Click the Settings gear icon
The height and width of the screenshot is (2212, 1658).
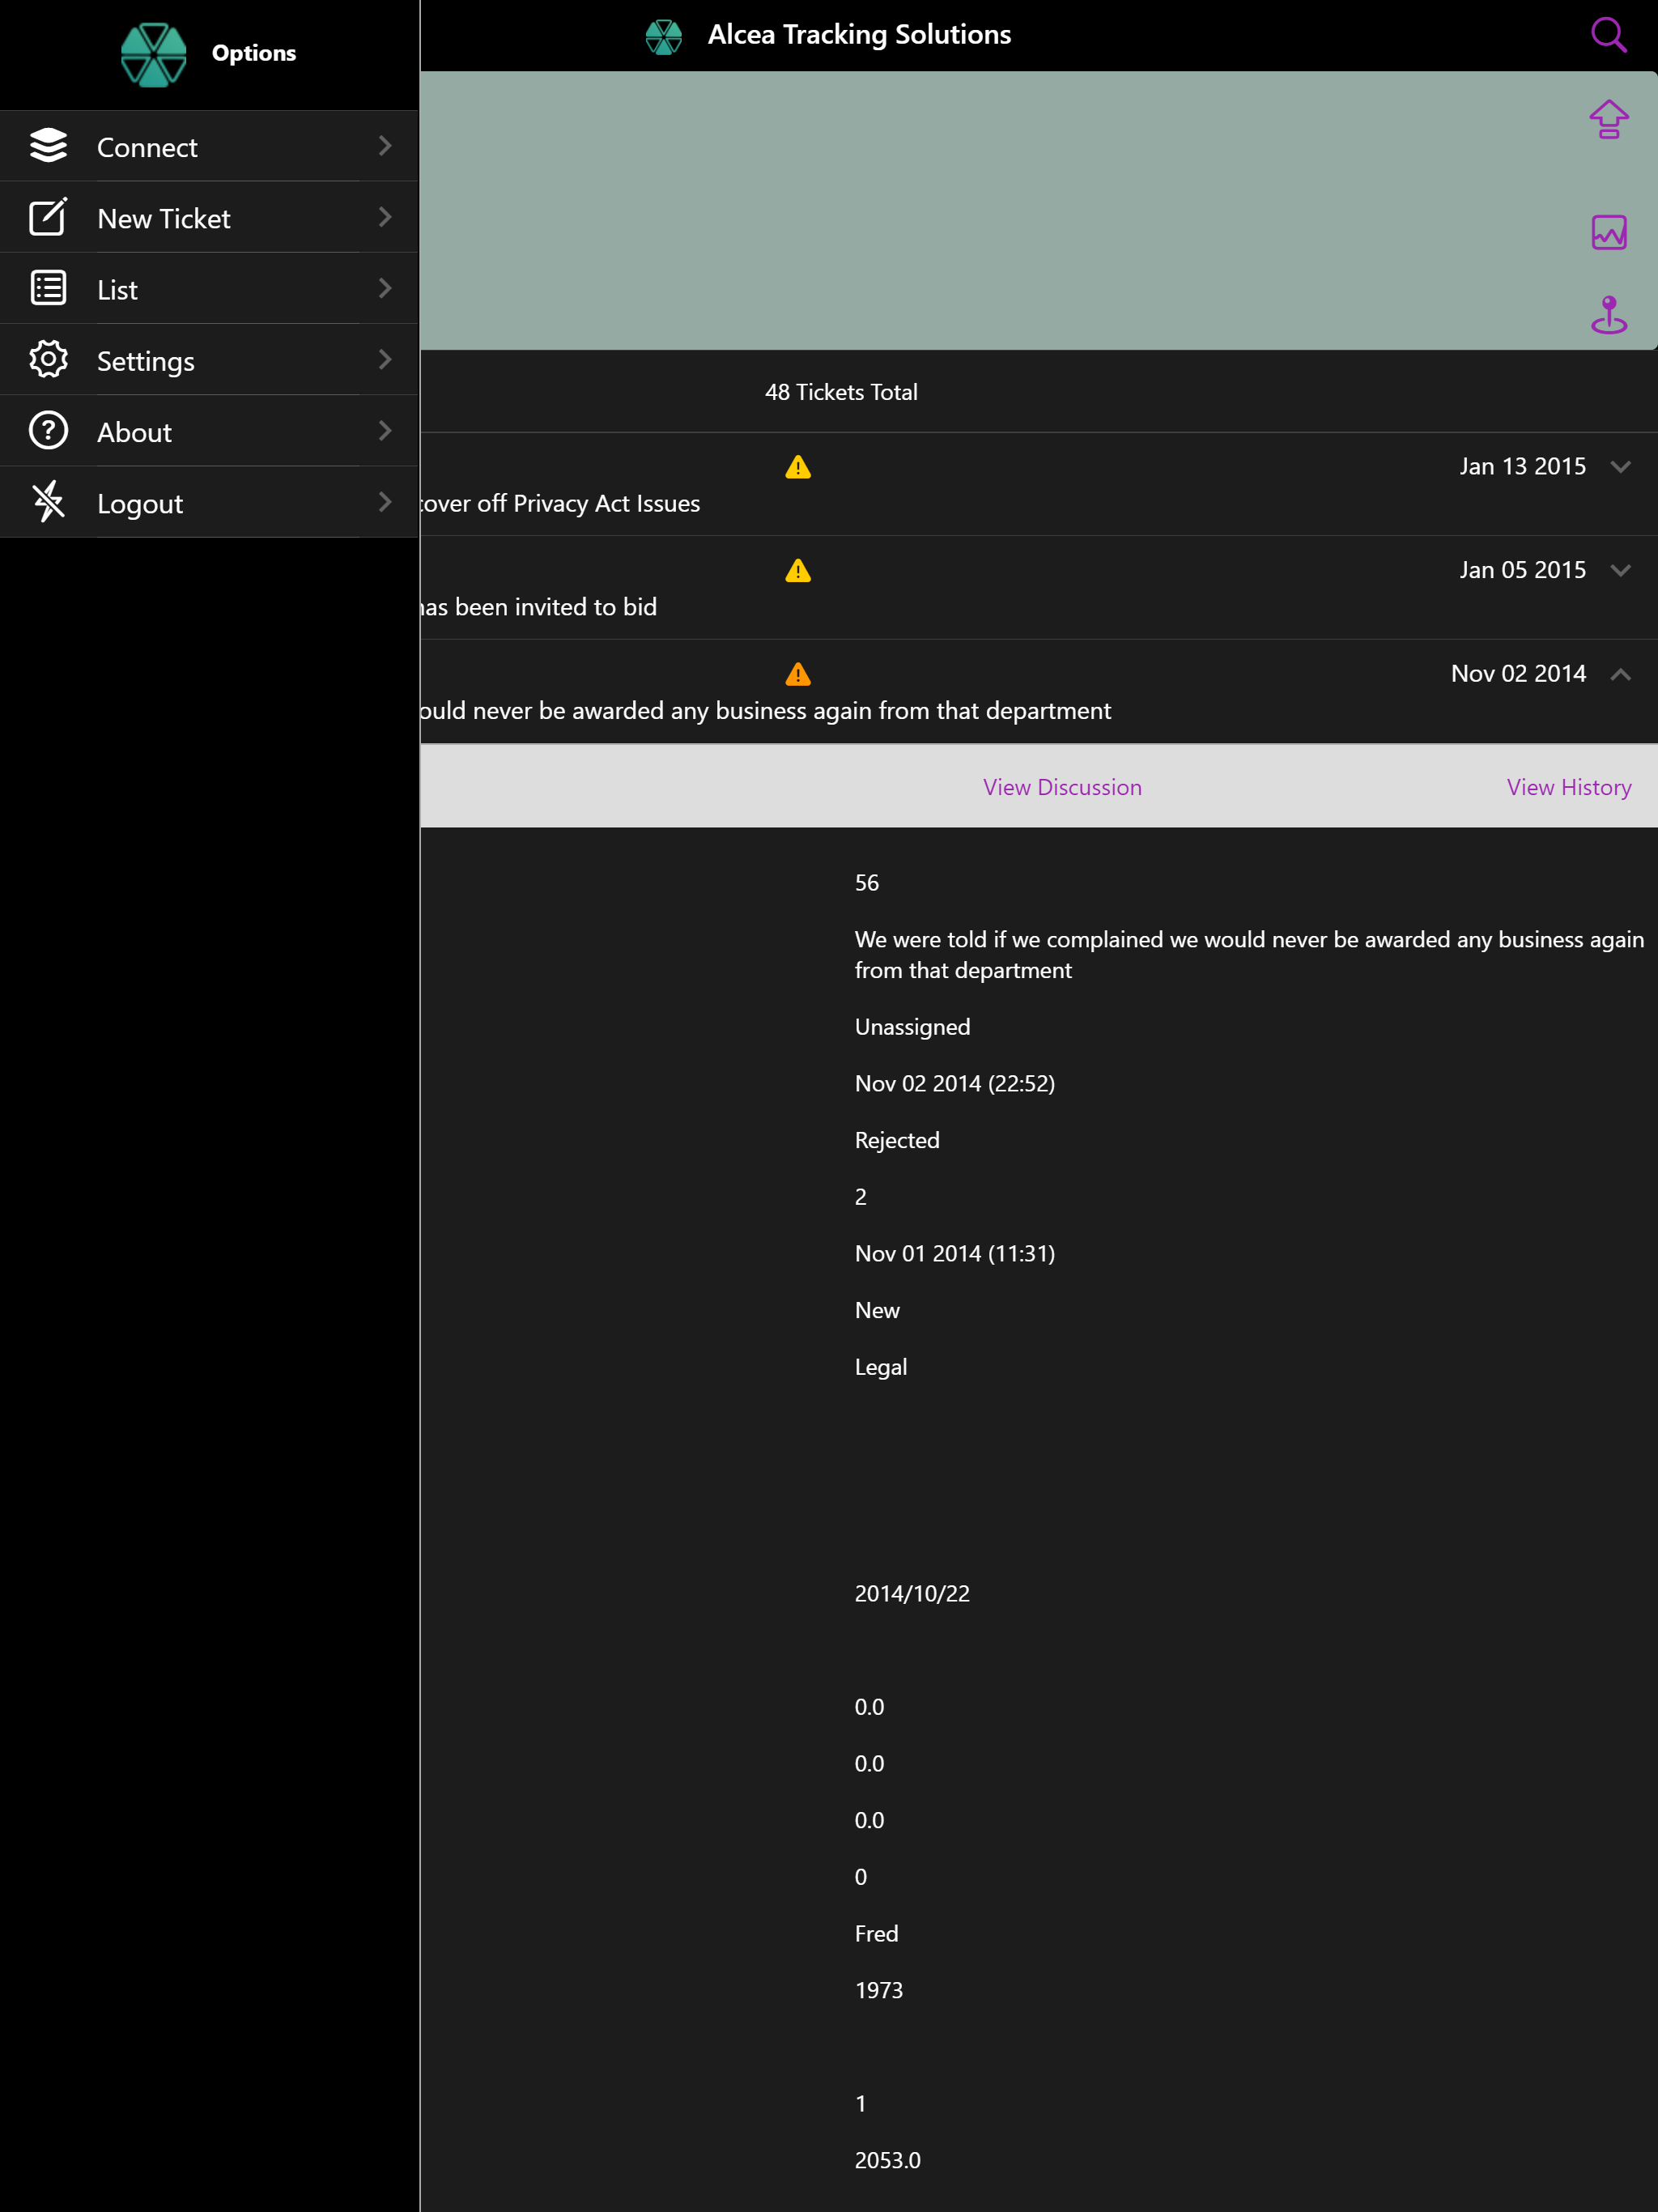pos(48,359)
